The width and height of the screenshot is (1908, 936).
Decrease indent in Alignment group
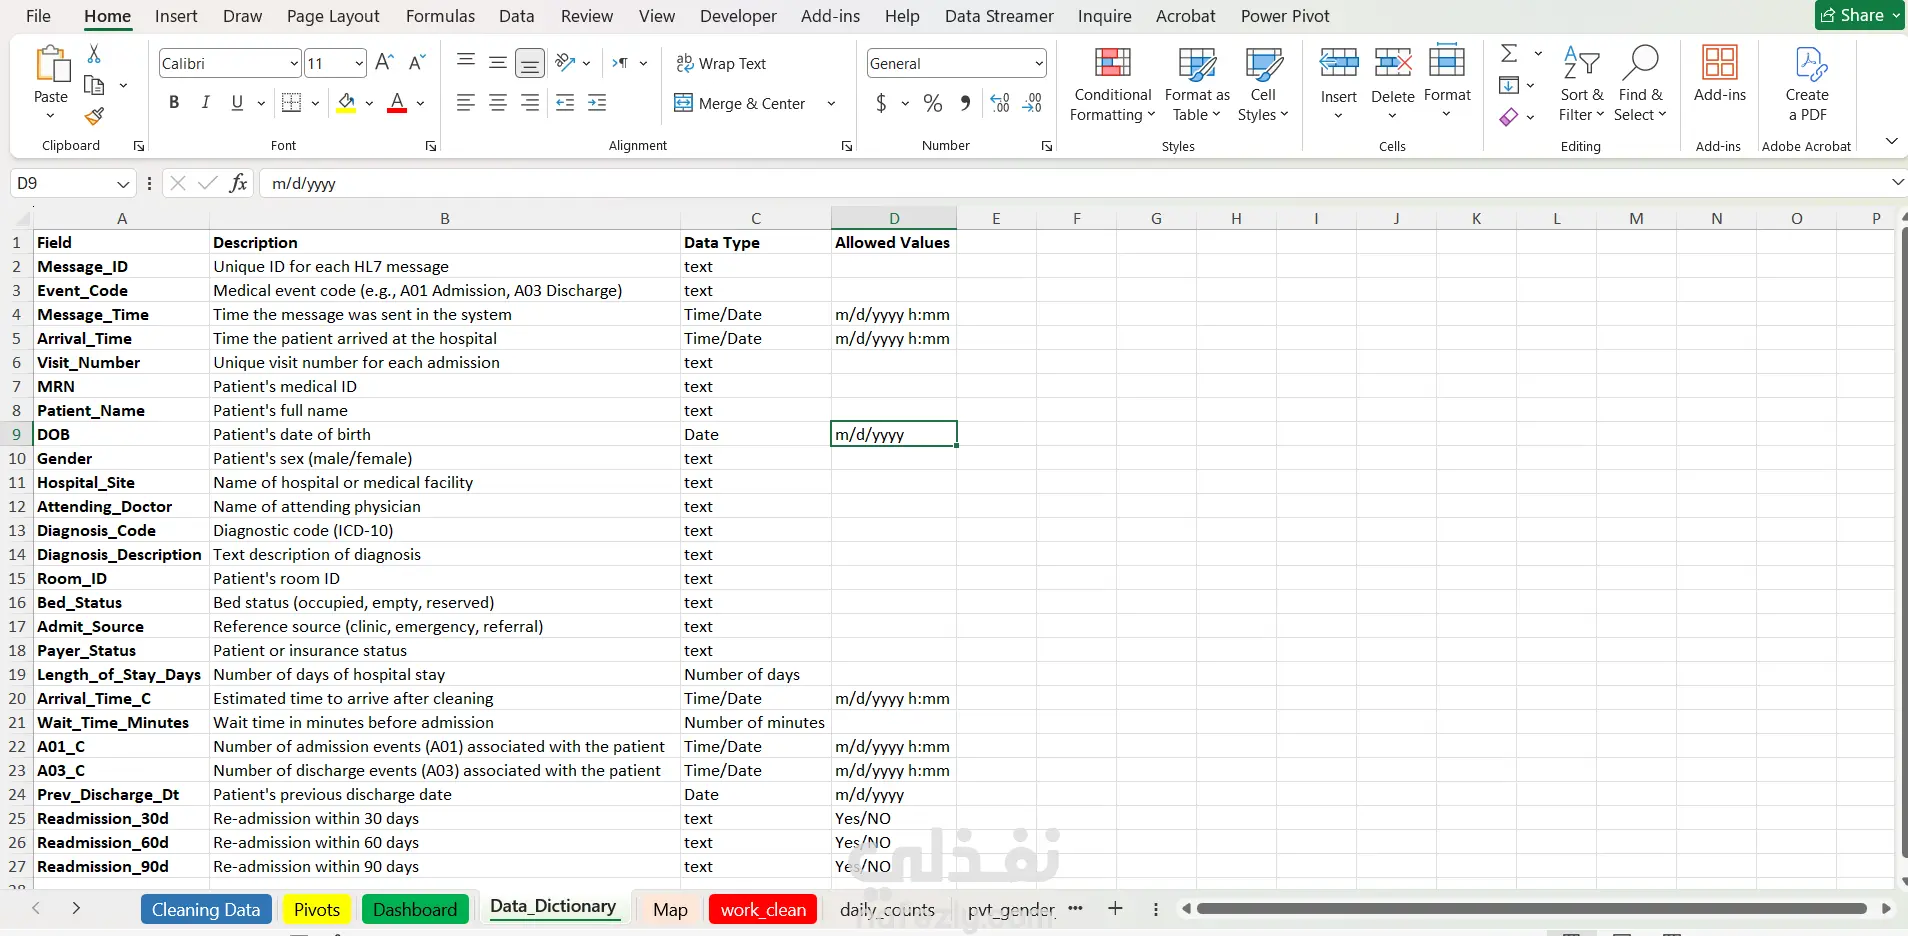point(565,103)
